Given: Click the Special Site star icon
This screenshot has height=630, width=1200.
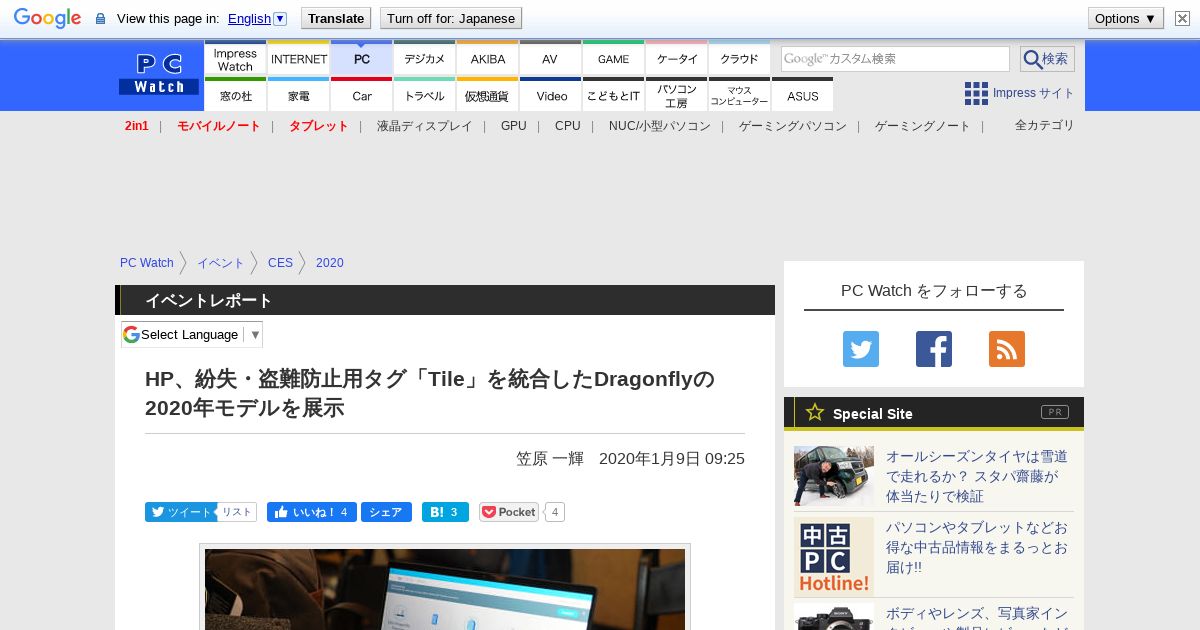Looking at the screenshot, I should 815,412.
